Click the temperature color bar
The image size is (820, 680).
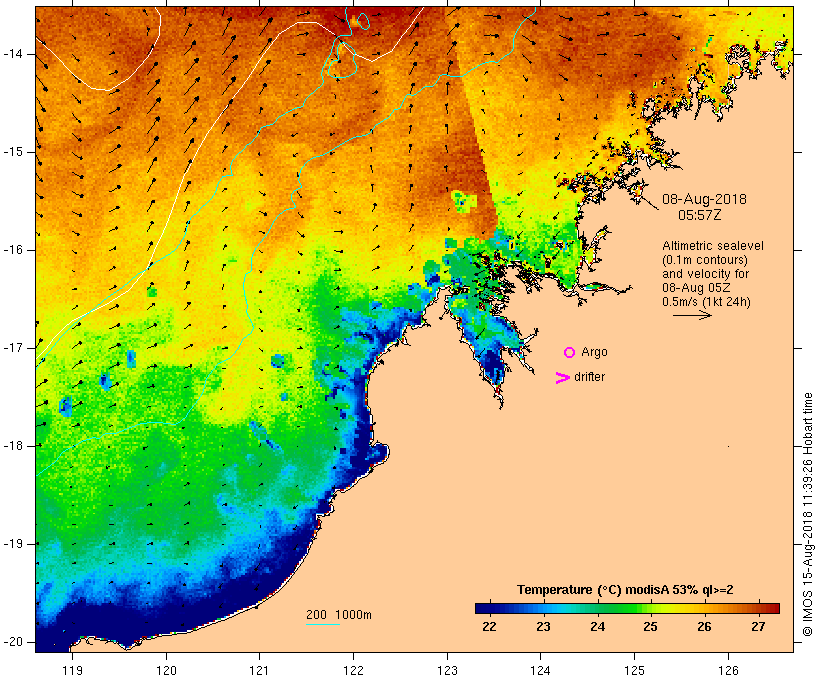(628, 608)
